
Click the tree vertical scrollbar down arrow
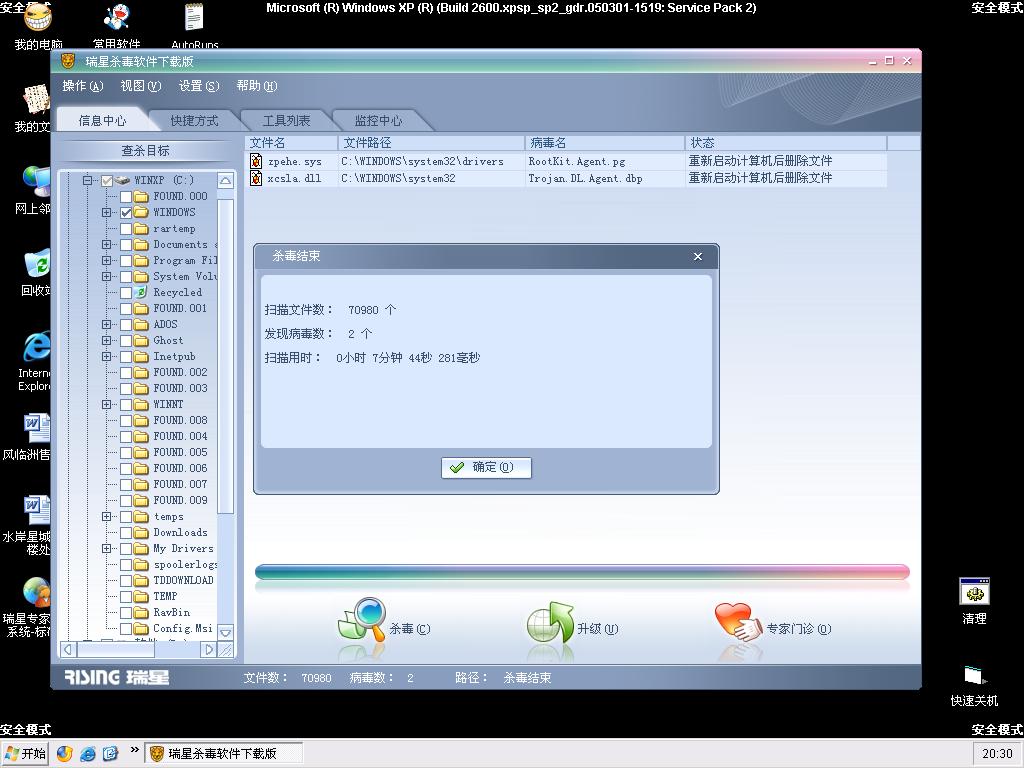coord(225,632)
